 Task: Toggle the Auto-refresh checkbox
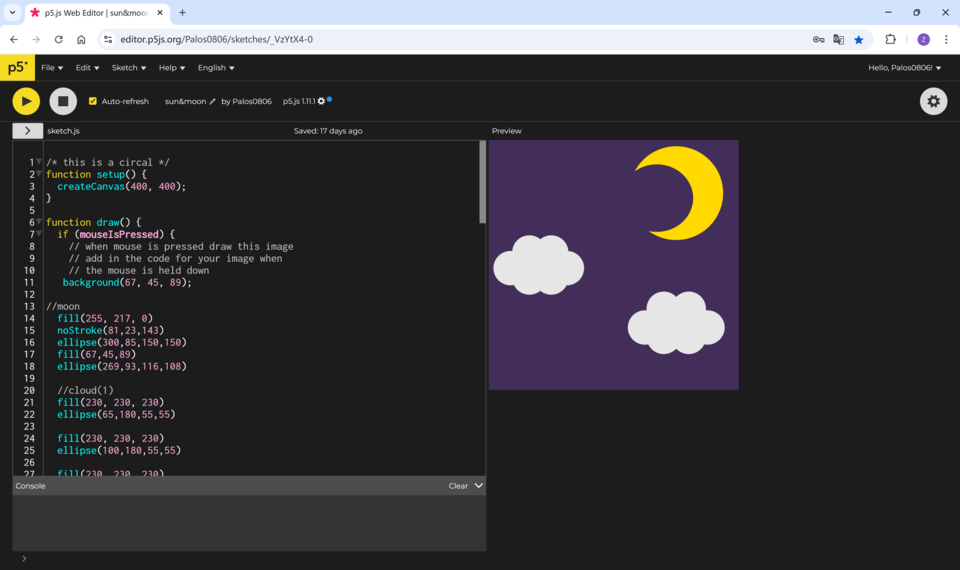[93, 102]
